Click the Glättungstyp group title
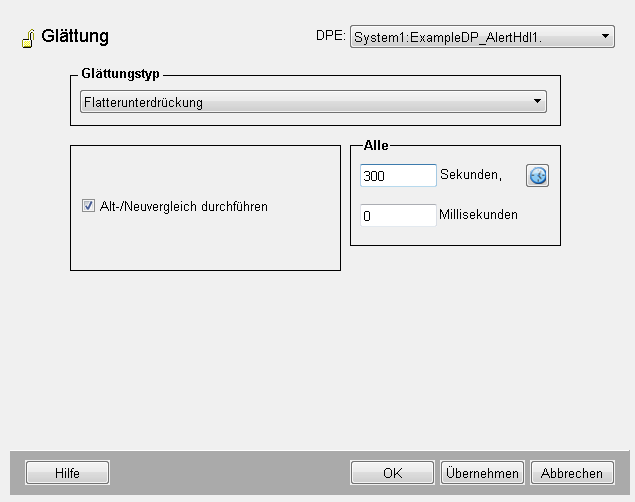 tap(120, 74)
